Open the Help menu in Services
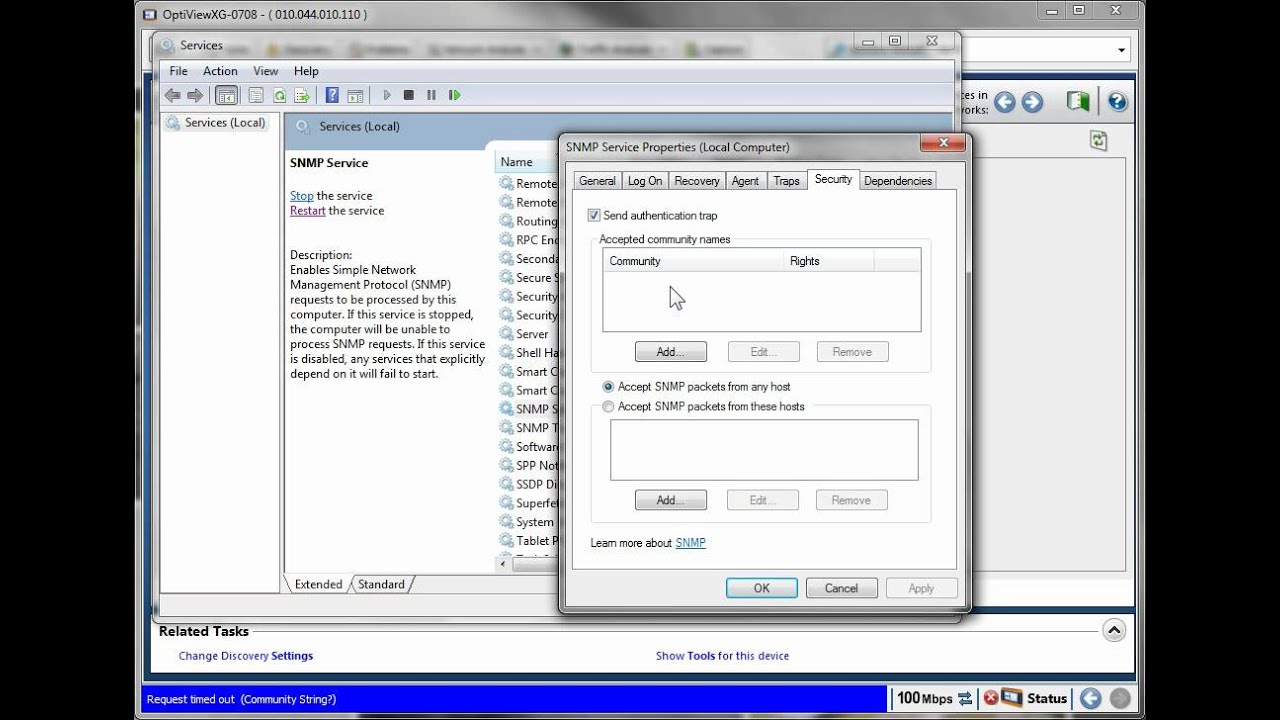The width and height of the screenshot is (1280, 720). click(x=306, y=71)
